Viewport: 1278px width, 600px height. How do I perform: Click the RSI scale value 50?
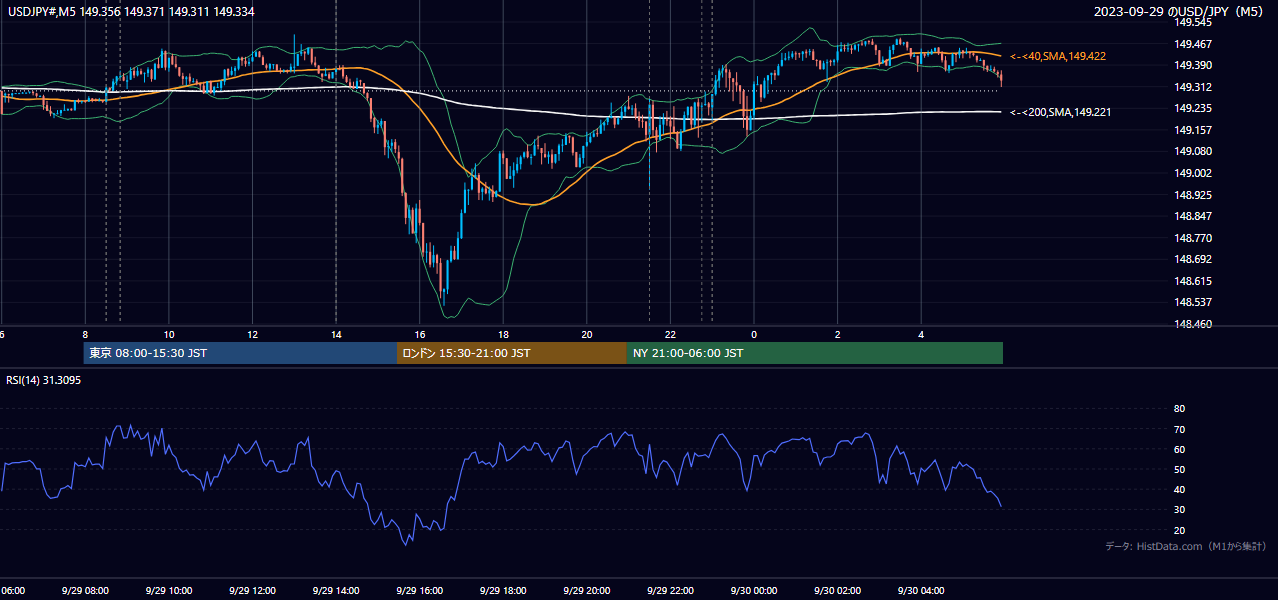point(1179,469)
